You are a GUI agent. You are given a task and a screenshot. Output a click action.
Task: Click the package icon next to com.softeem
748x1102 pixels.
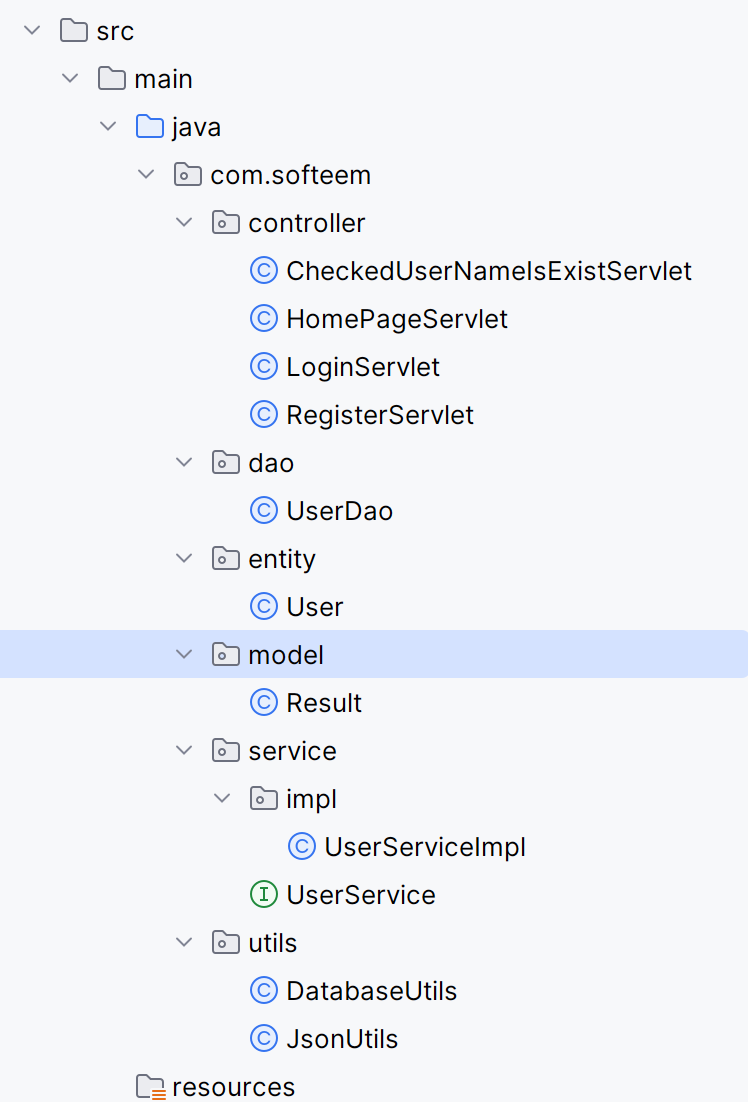(187, 174)
